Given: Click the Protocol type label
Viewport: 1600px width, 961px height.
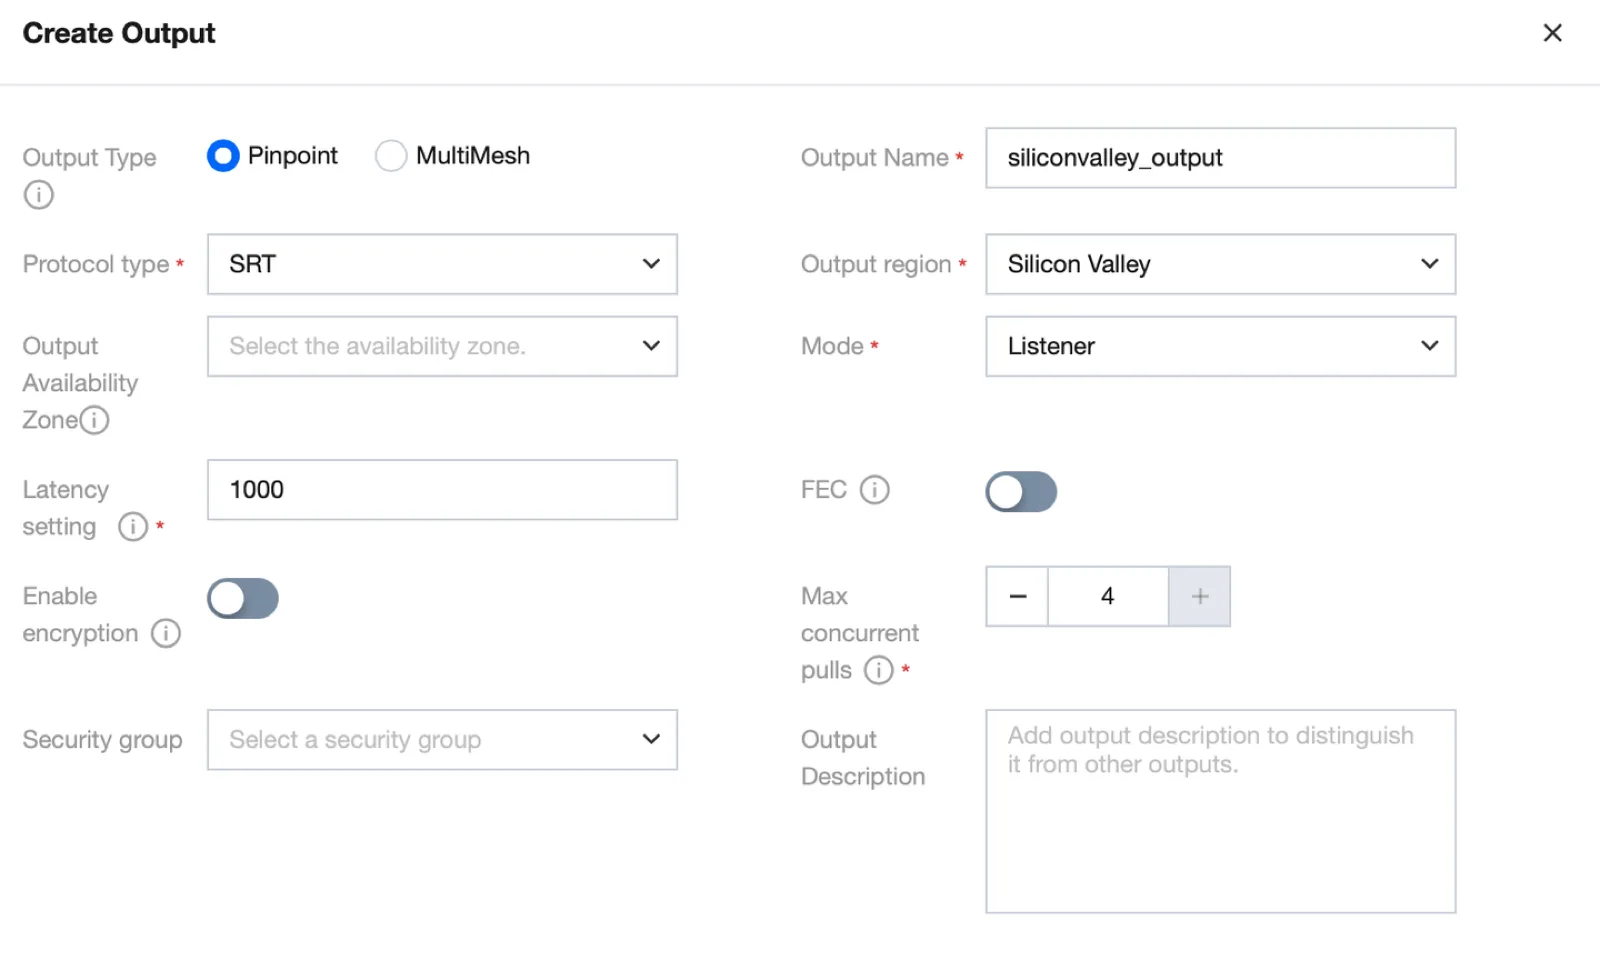Looking at the screenshot, I should click(96, 264).
